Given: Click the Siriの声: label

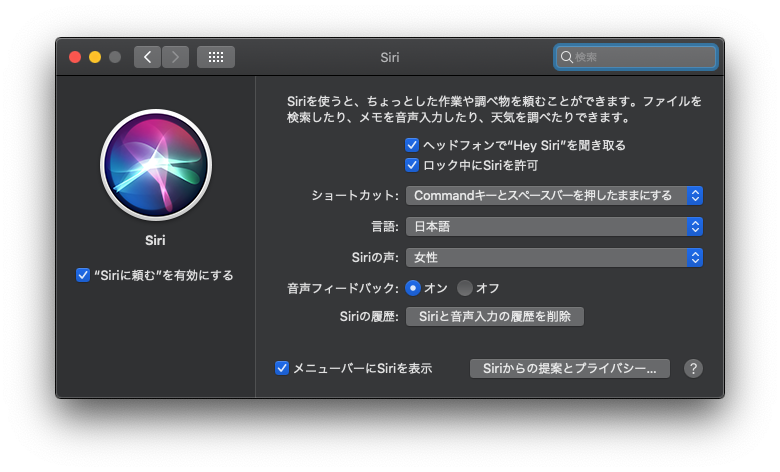Looking at the screenshot, I should 375,258.
